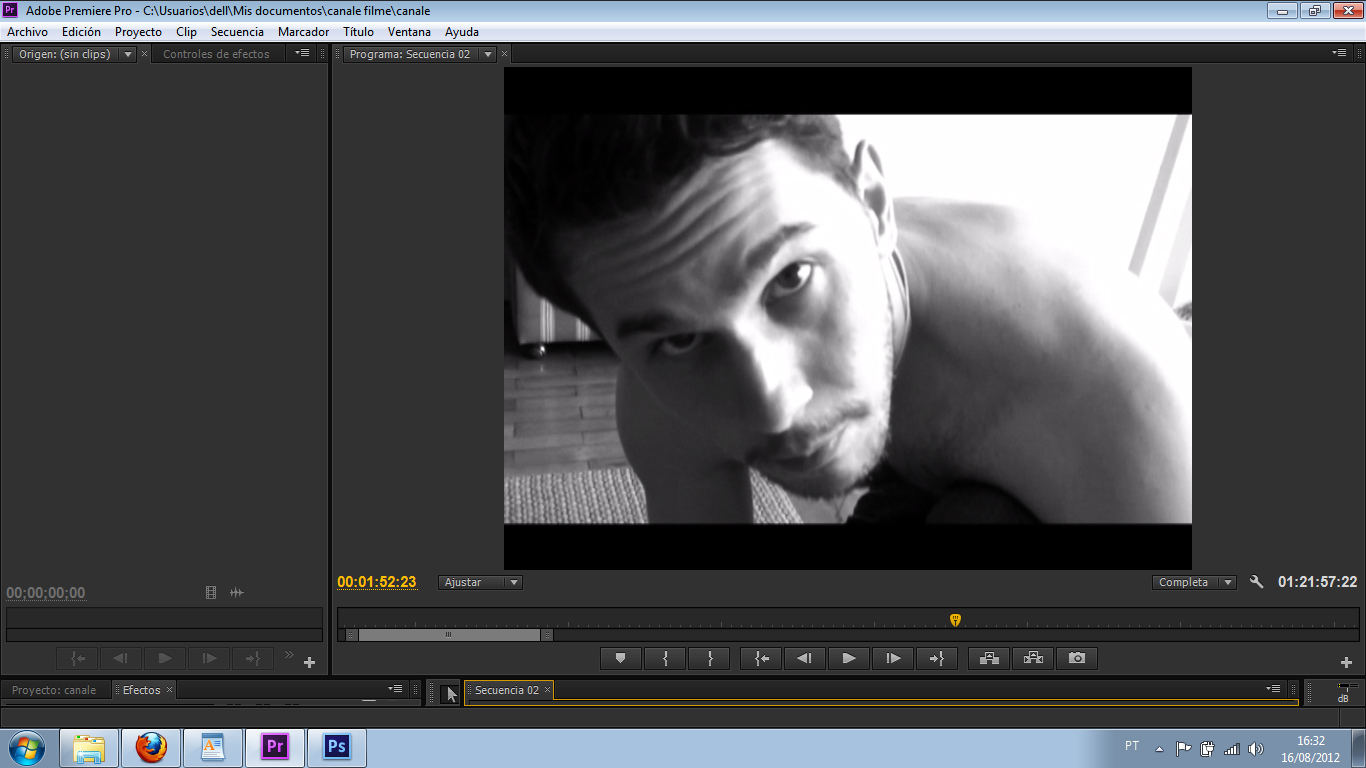
Task: Open Photoshop from the Windows taskbar
Action: (337, 747)
